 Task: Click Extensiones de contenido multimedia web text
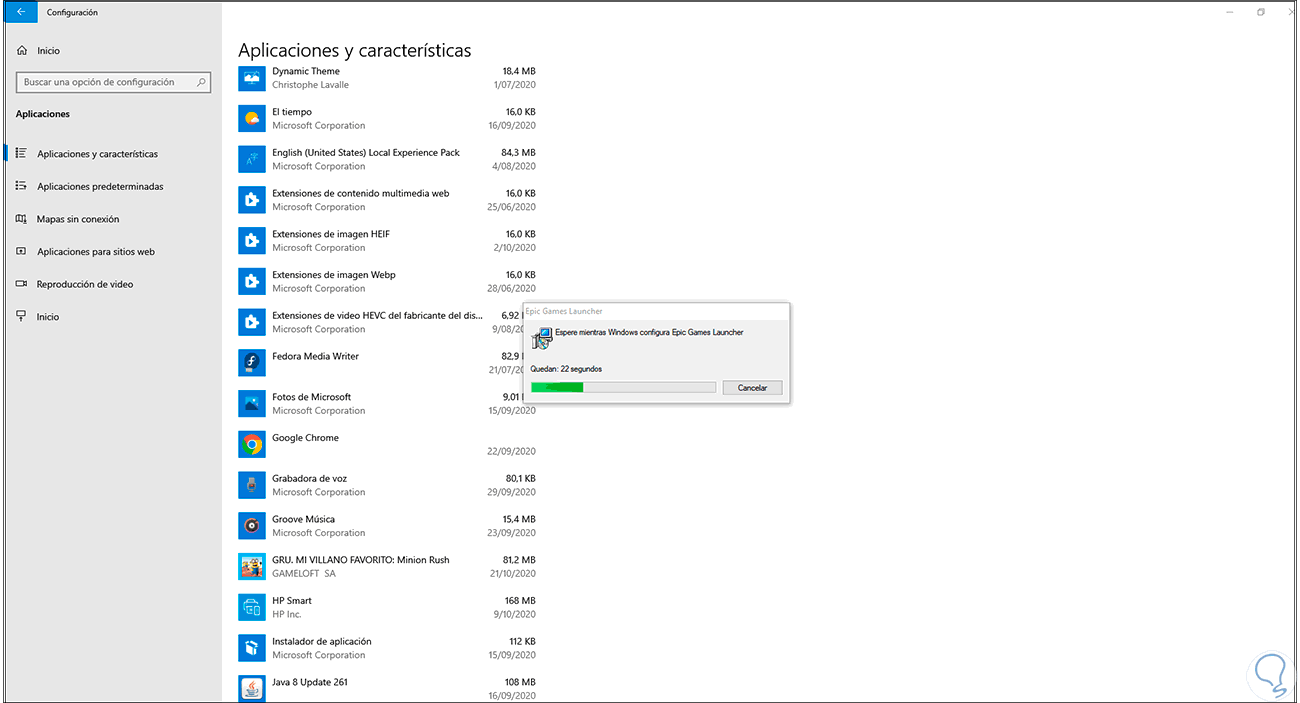pos(361,193)
